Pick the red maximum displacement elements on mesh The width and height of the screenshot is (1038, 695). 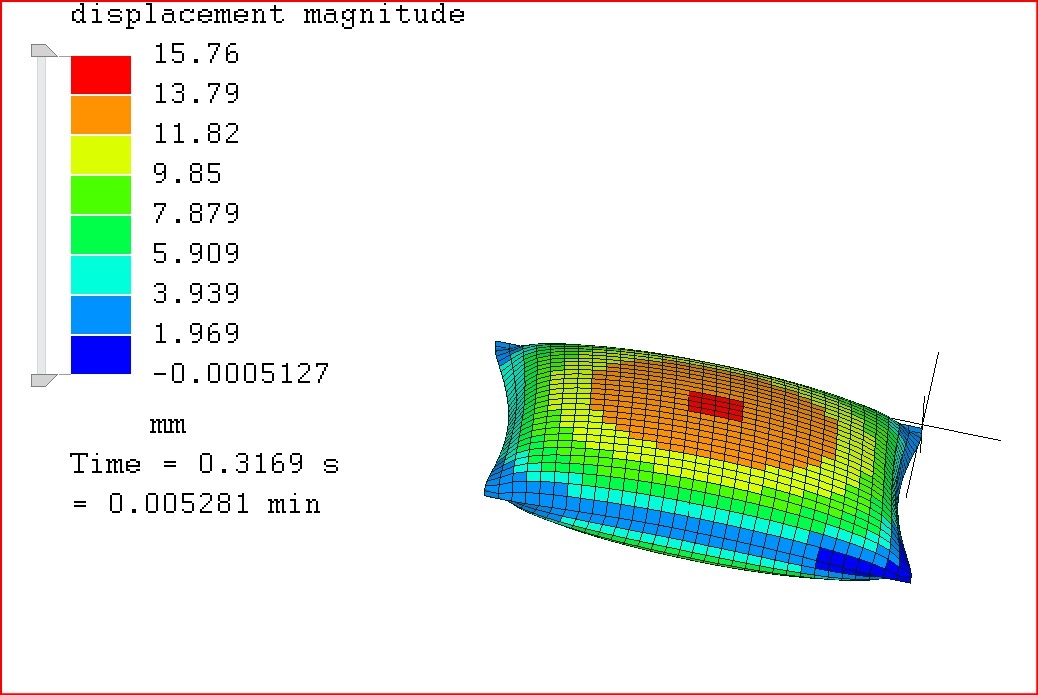tap(716, 406)
